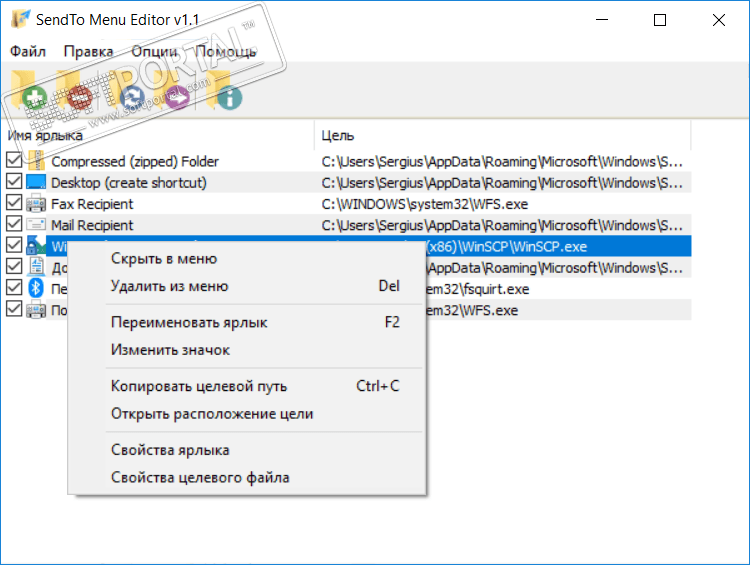This screenshot has height=565, width=750.
Task: Click the fax icon in the last row
Action: [36, 310]
